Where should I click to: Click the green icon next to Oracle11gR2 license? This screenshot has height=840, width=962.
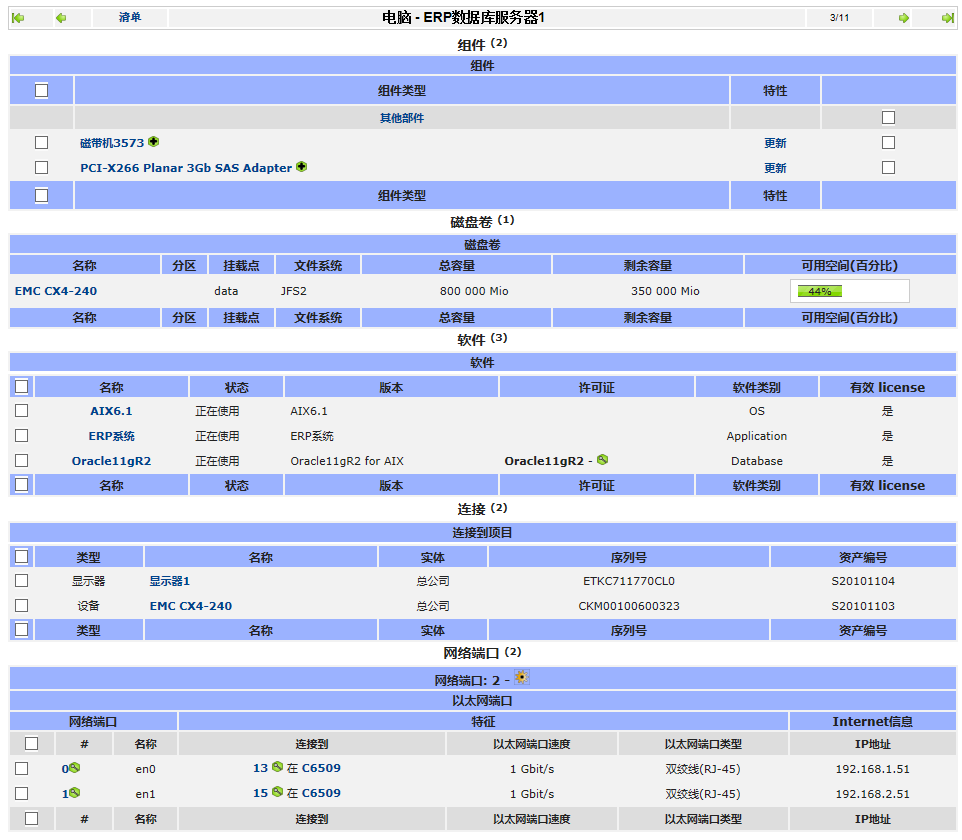tap(602, 460)
